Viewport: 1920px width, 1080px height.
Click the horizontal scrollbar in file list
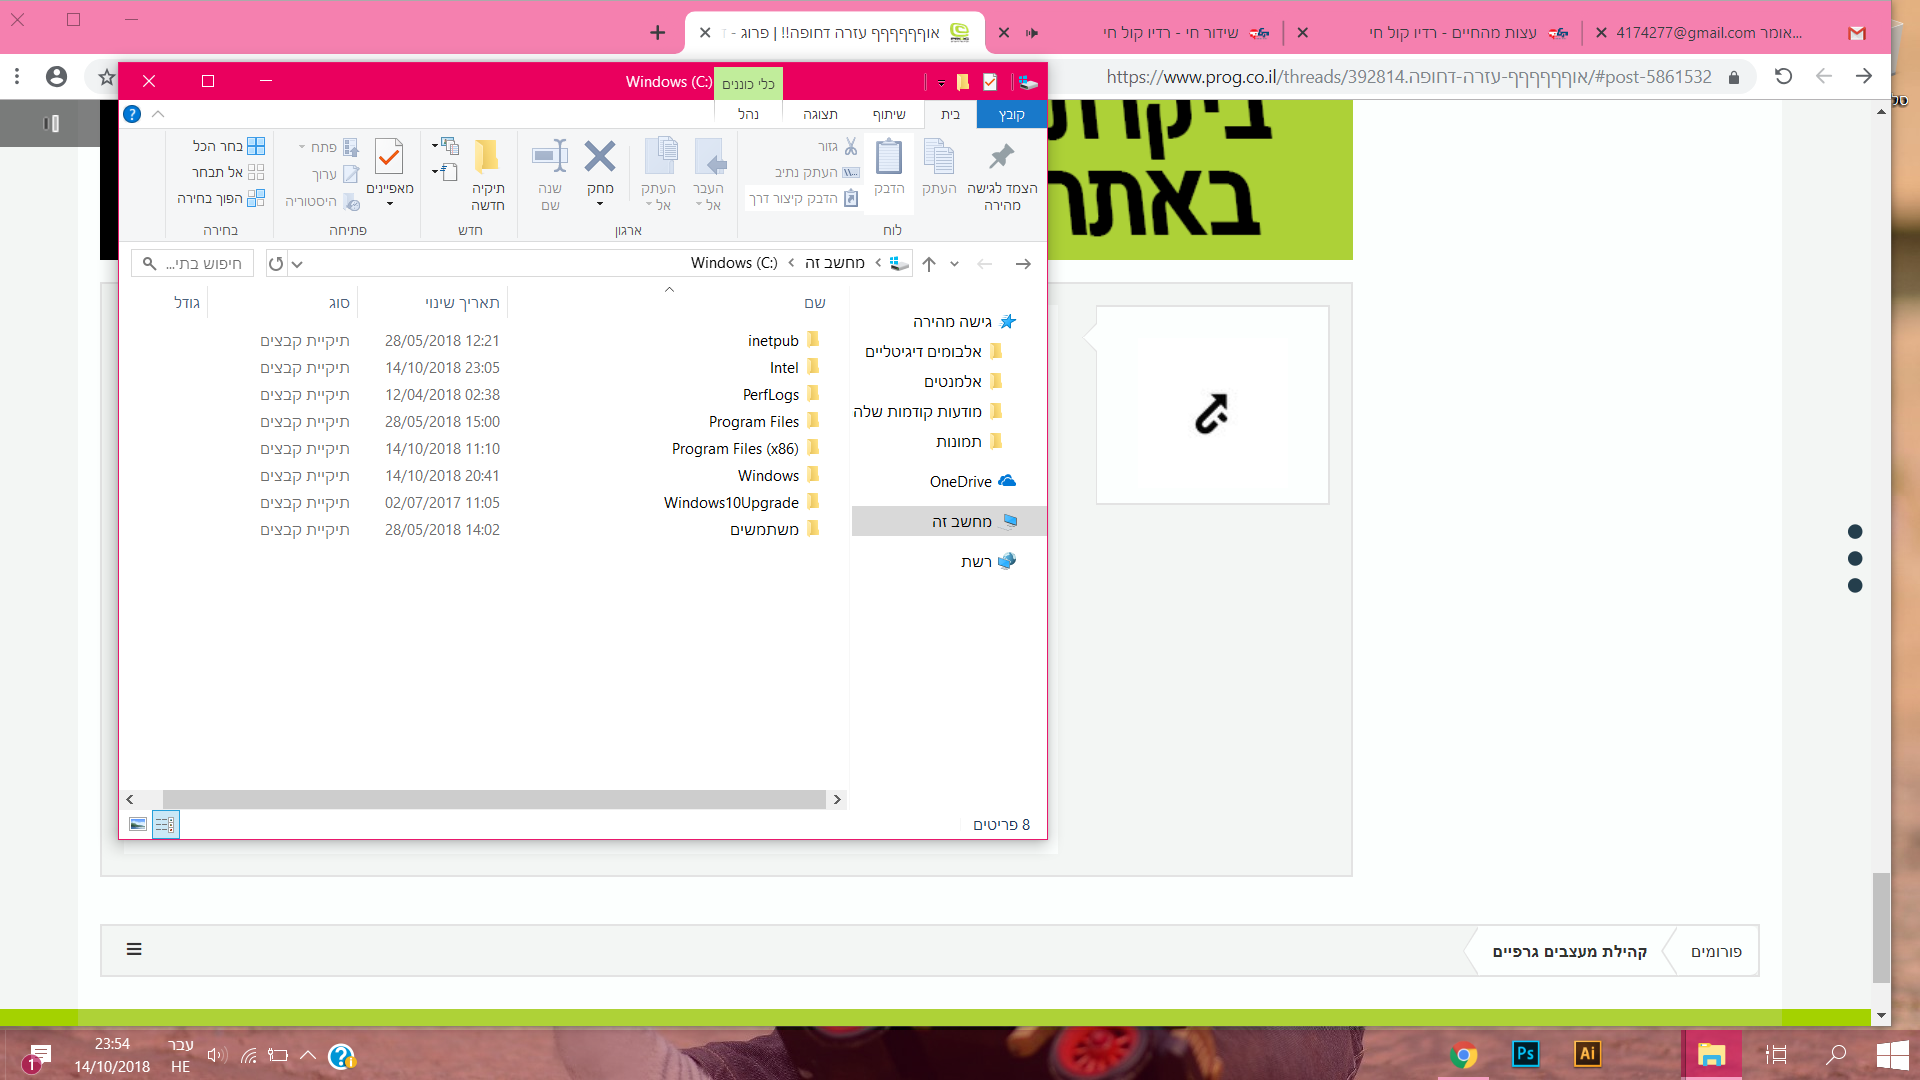click(x=493, y=800)
